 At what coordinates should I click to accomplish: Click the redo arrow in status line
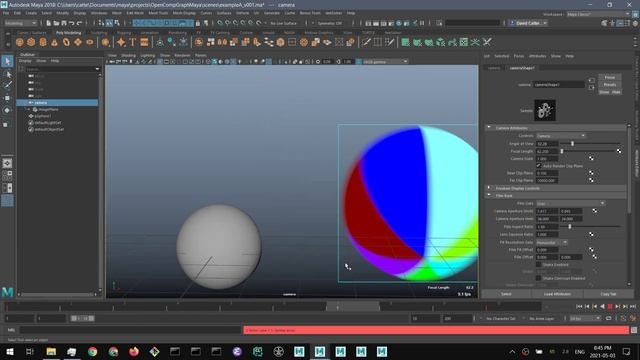coord(80,23)
